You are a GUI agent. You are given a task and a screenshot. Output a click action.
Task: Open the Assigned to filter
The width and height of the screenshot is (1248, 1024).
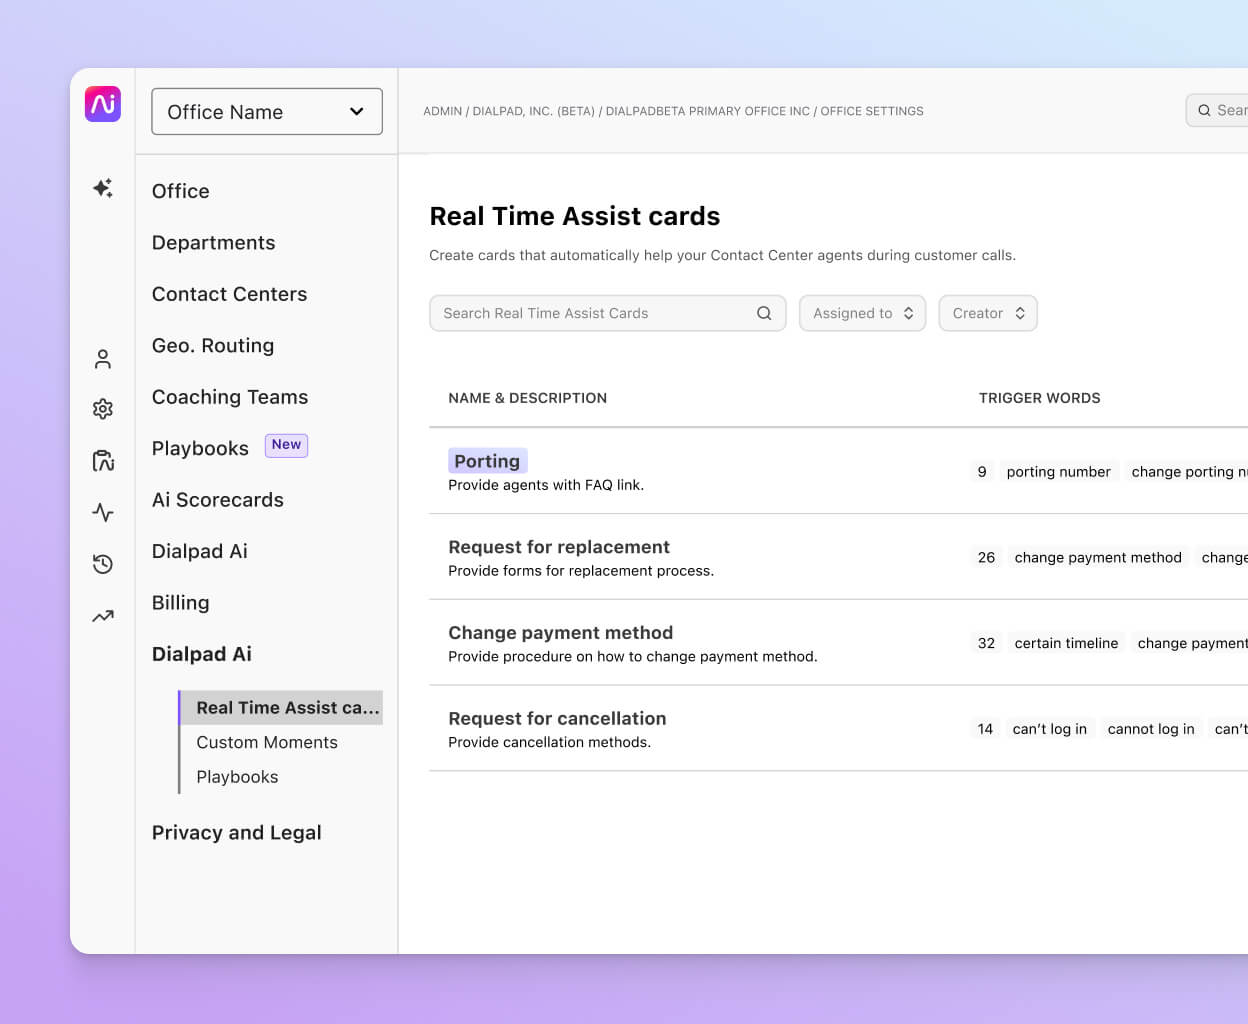click(862, 313)
